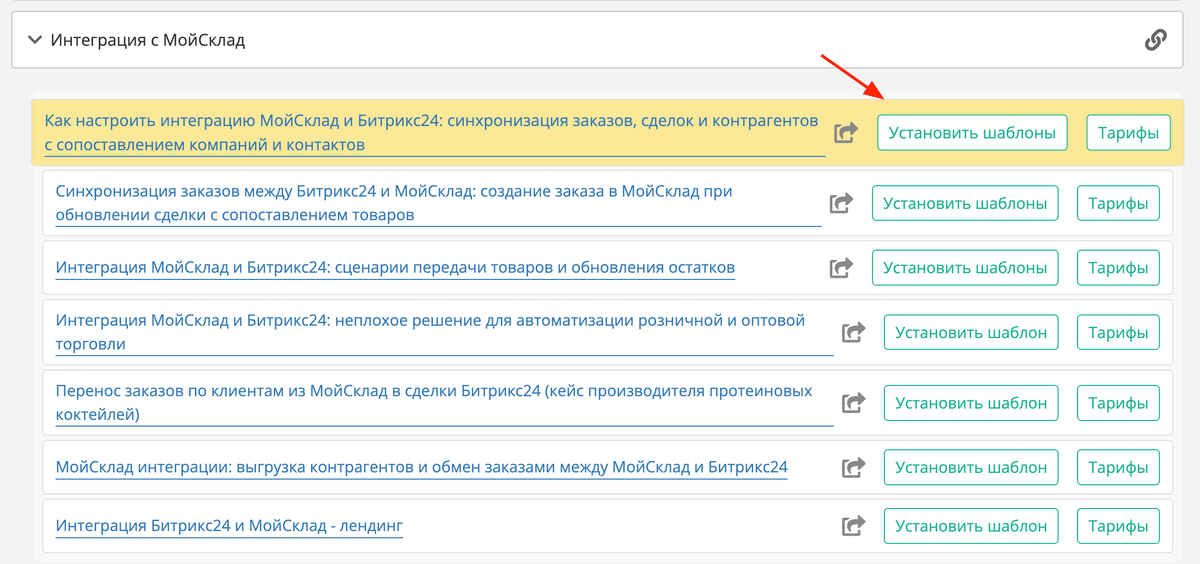Copy link icon for Интеграция с МойСклад section
This screenshot has height=564, width=1200.
(x=1155, y=40)
